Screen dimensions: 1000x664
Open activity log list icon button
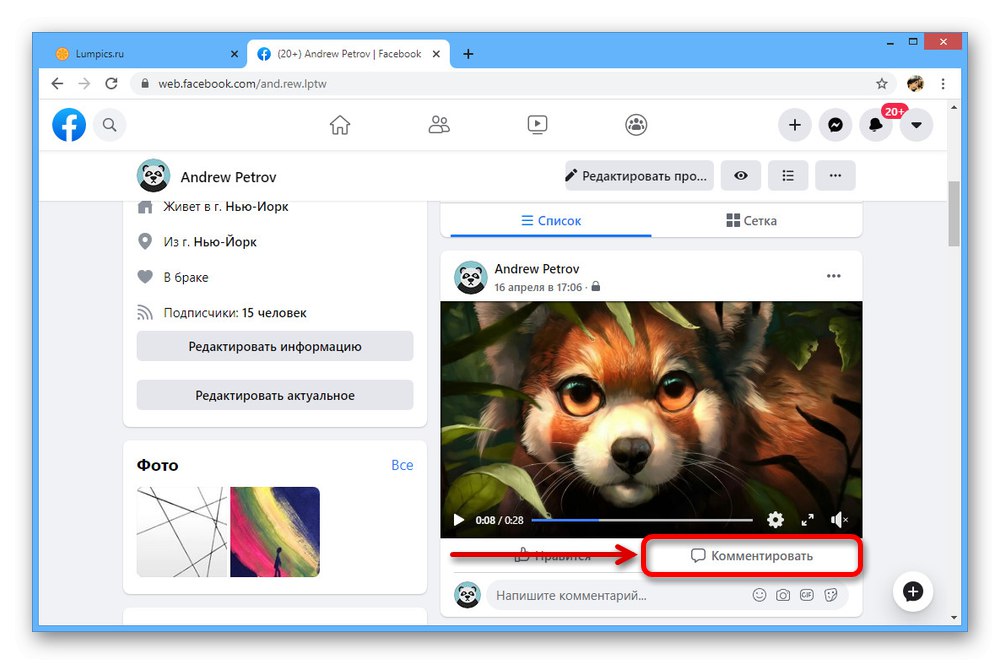[x=788, y=175]
